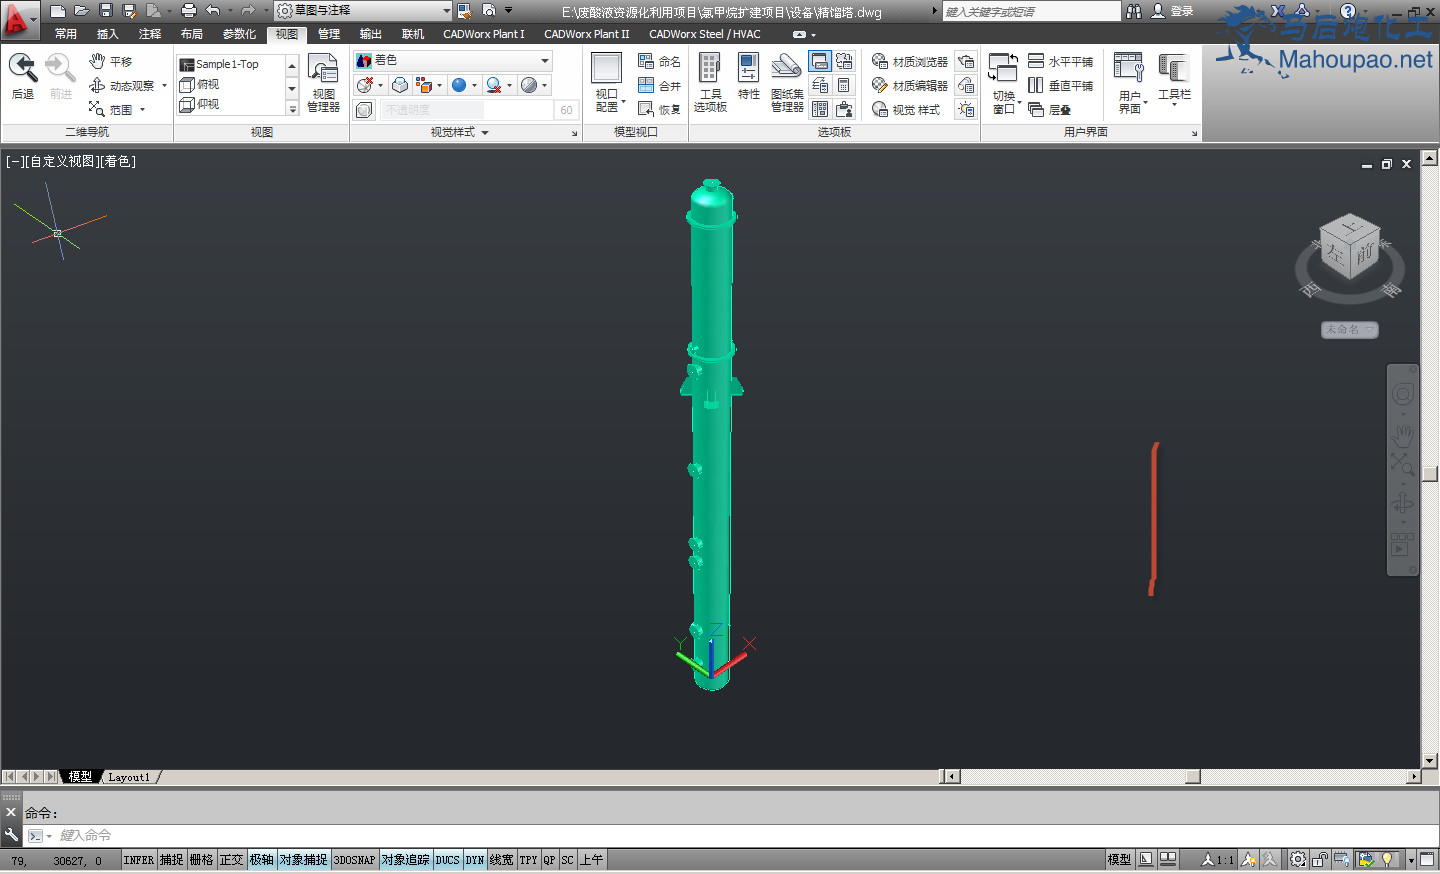Image resolution: width=1440 pixels, height=874 pixels.
Task: Toggle 正交 ortho mode in status bar
Action: click(x=231, y=860)
